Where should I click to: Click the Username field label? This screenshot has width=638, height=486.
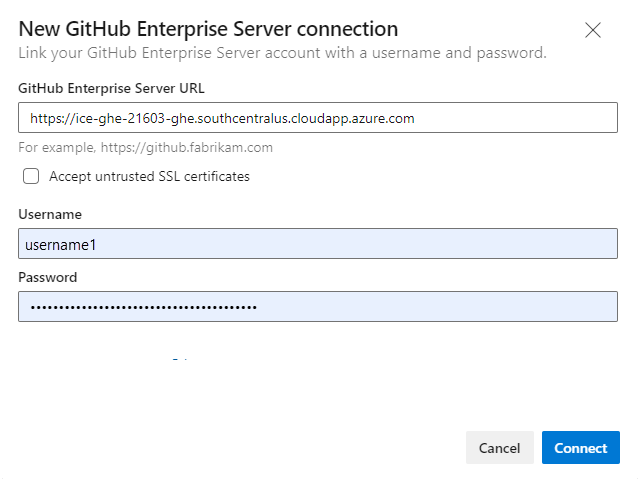[50, 214]
